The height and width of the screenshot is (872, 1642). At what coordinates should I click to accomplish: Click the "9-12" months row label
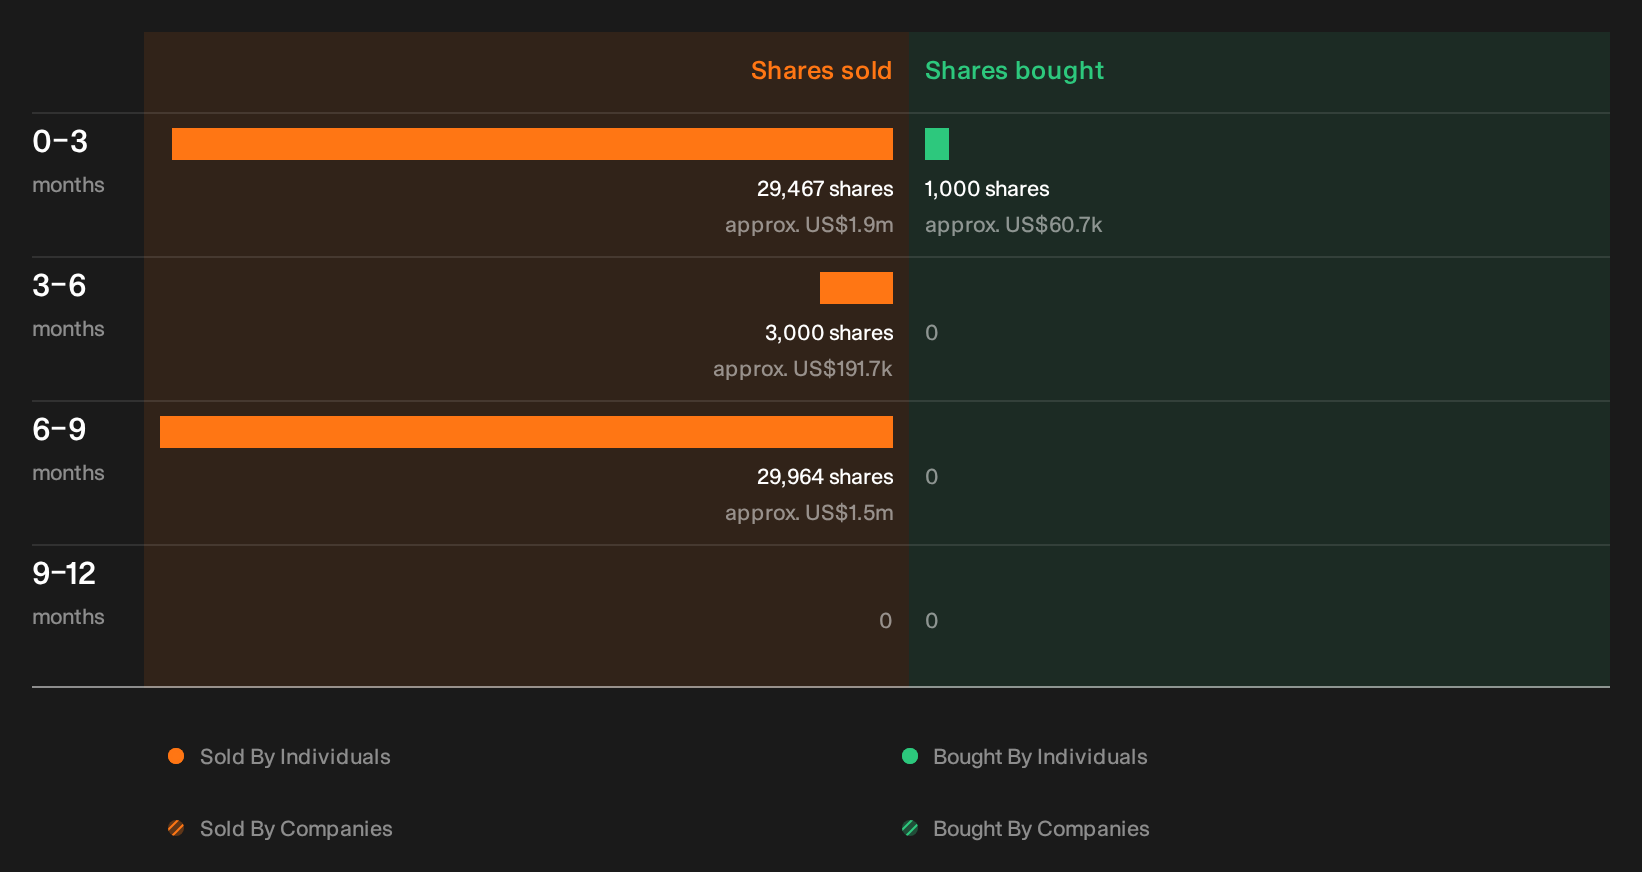click(x=64, y=574)
